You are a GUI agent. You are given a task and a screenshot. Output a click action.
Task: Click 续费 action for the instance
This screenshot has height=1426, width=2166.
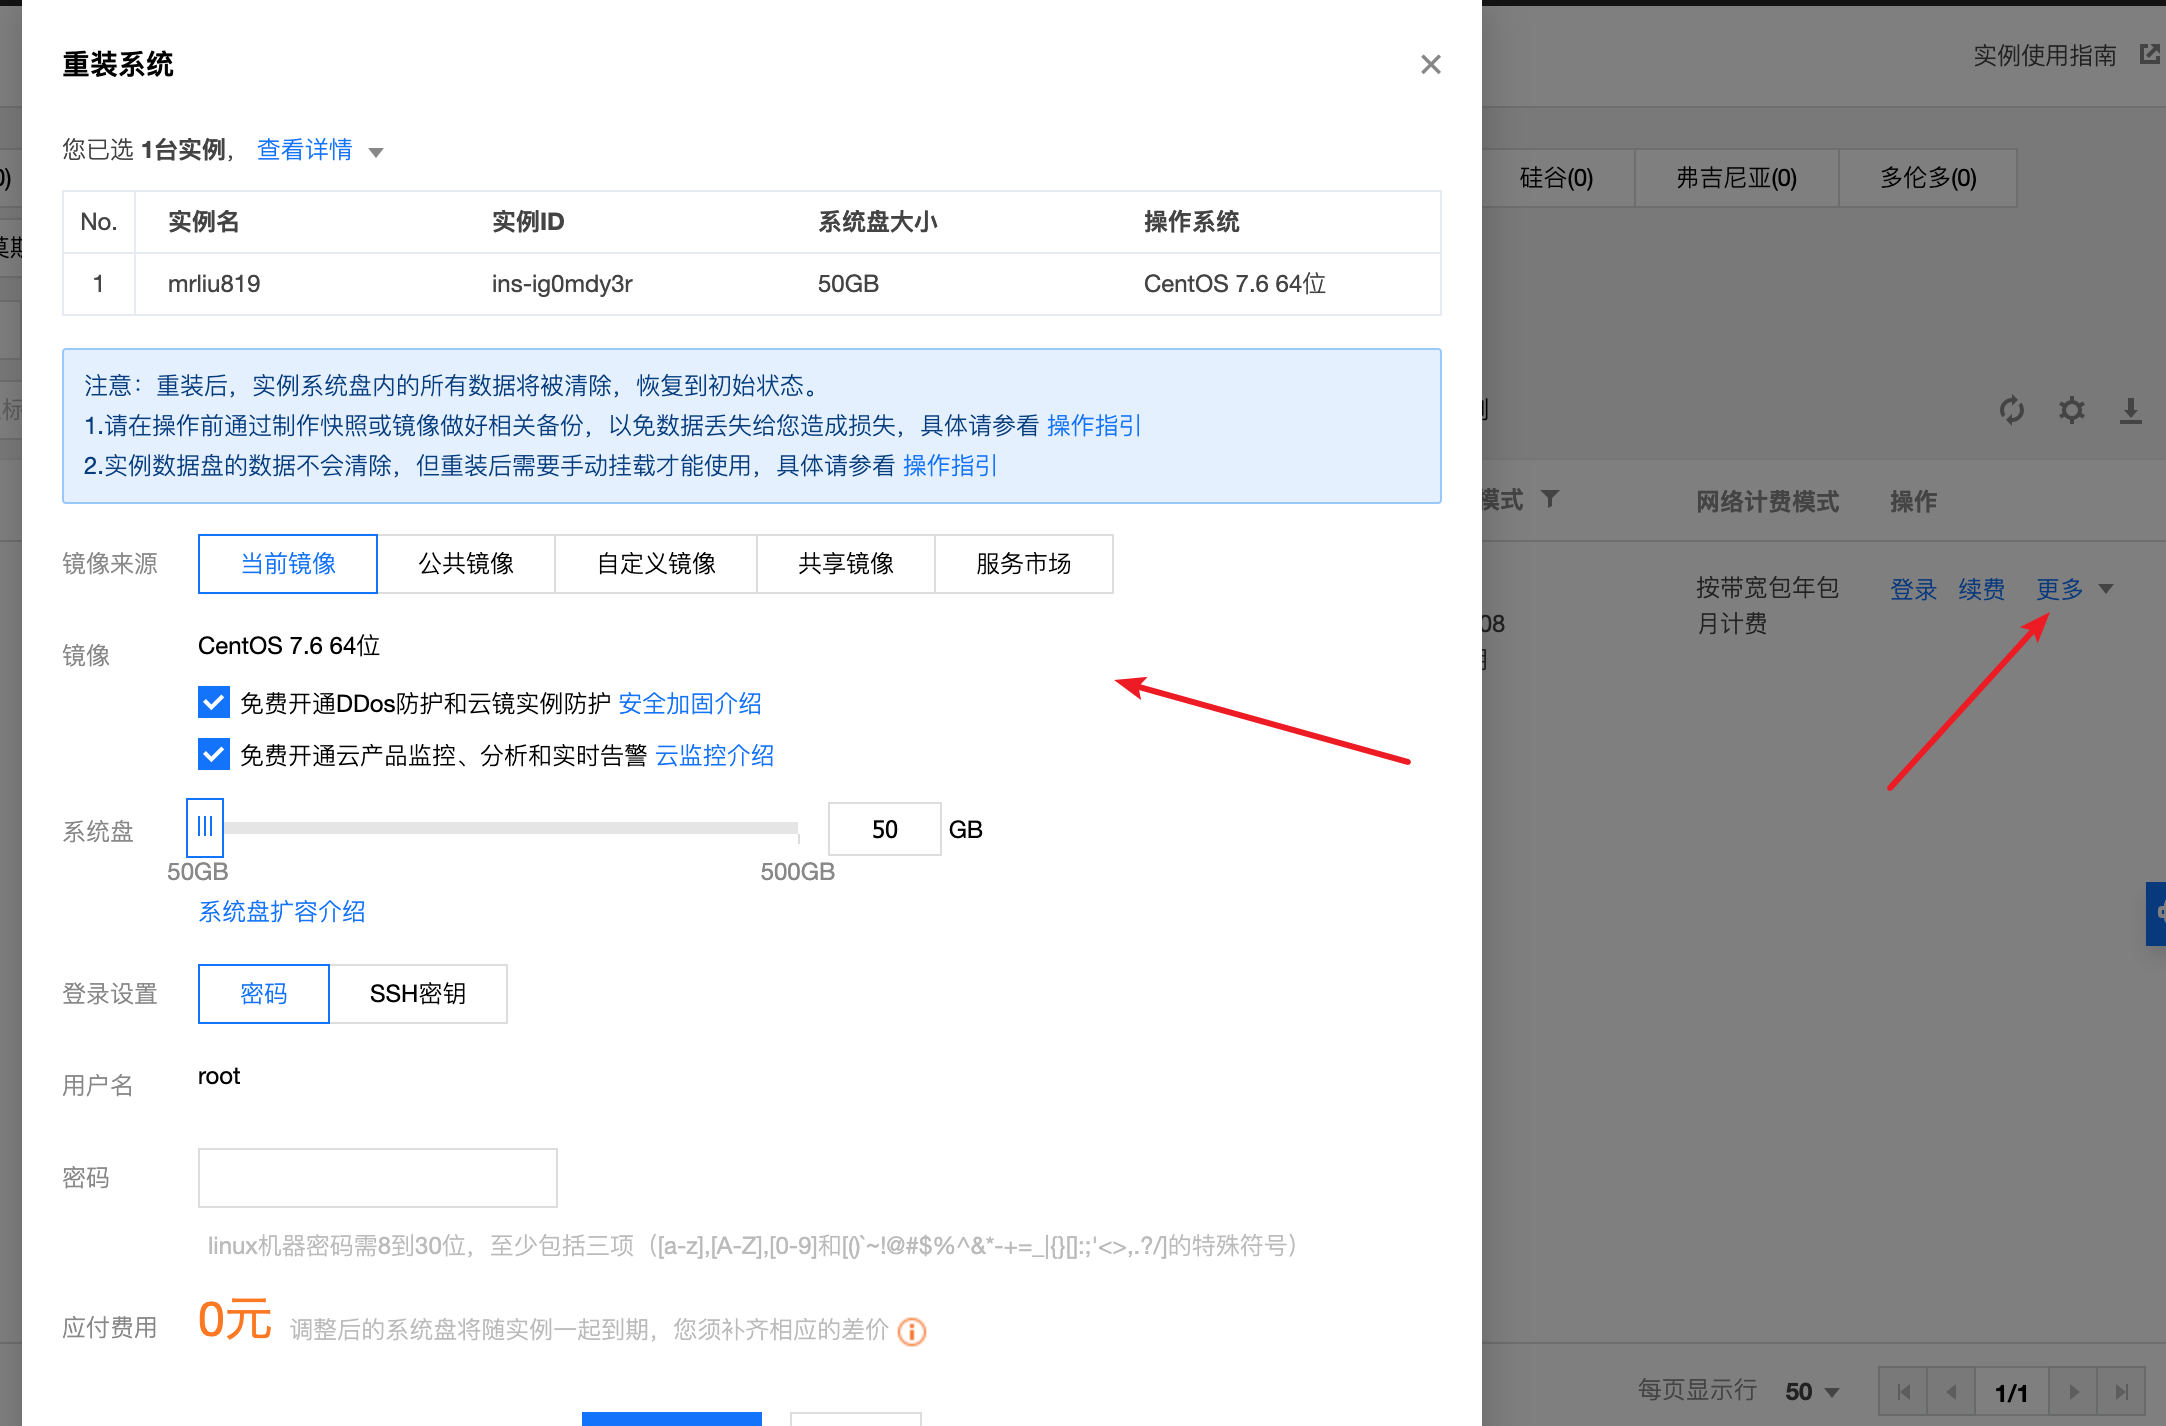pyautogui.click(x=1981, y=590)
